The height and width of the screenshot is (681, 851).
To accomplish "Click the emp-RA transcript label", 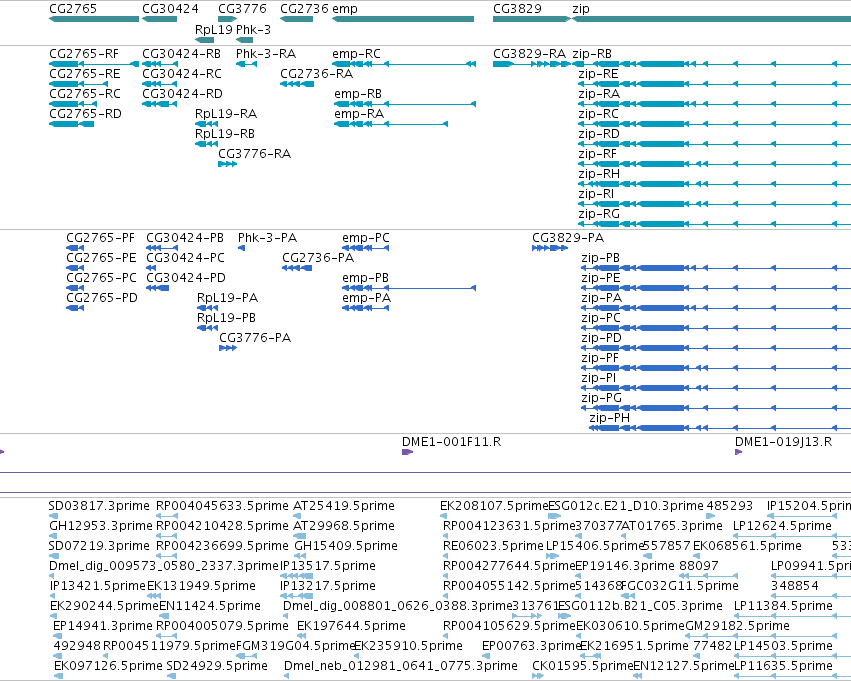I will tap(359, 114).
